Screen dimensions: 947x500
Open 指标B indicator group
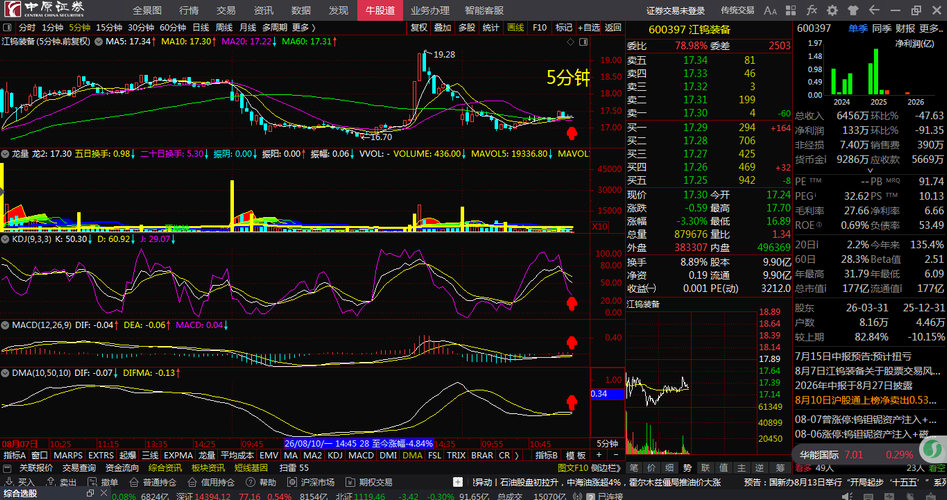[x=547, y=455]
